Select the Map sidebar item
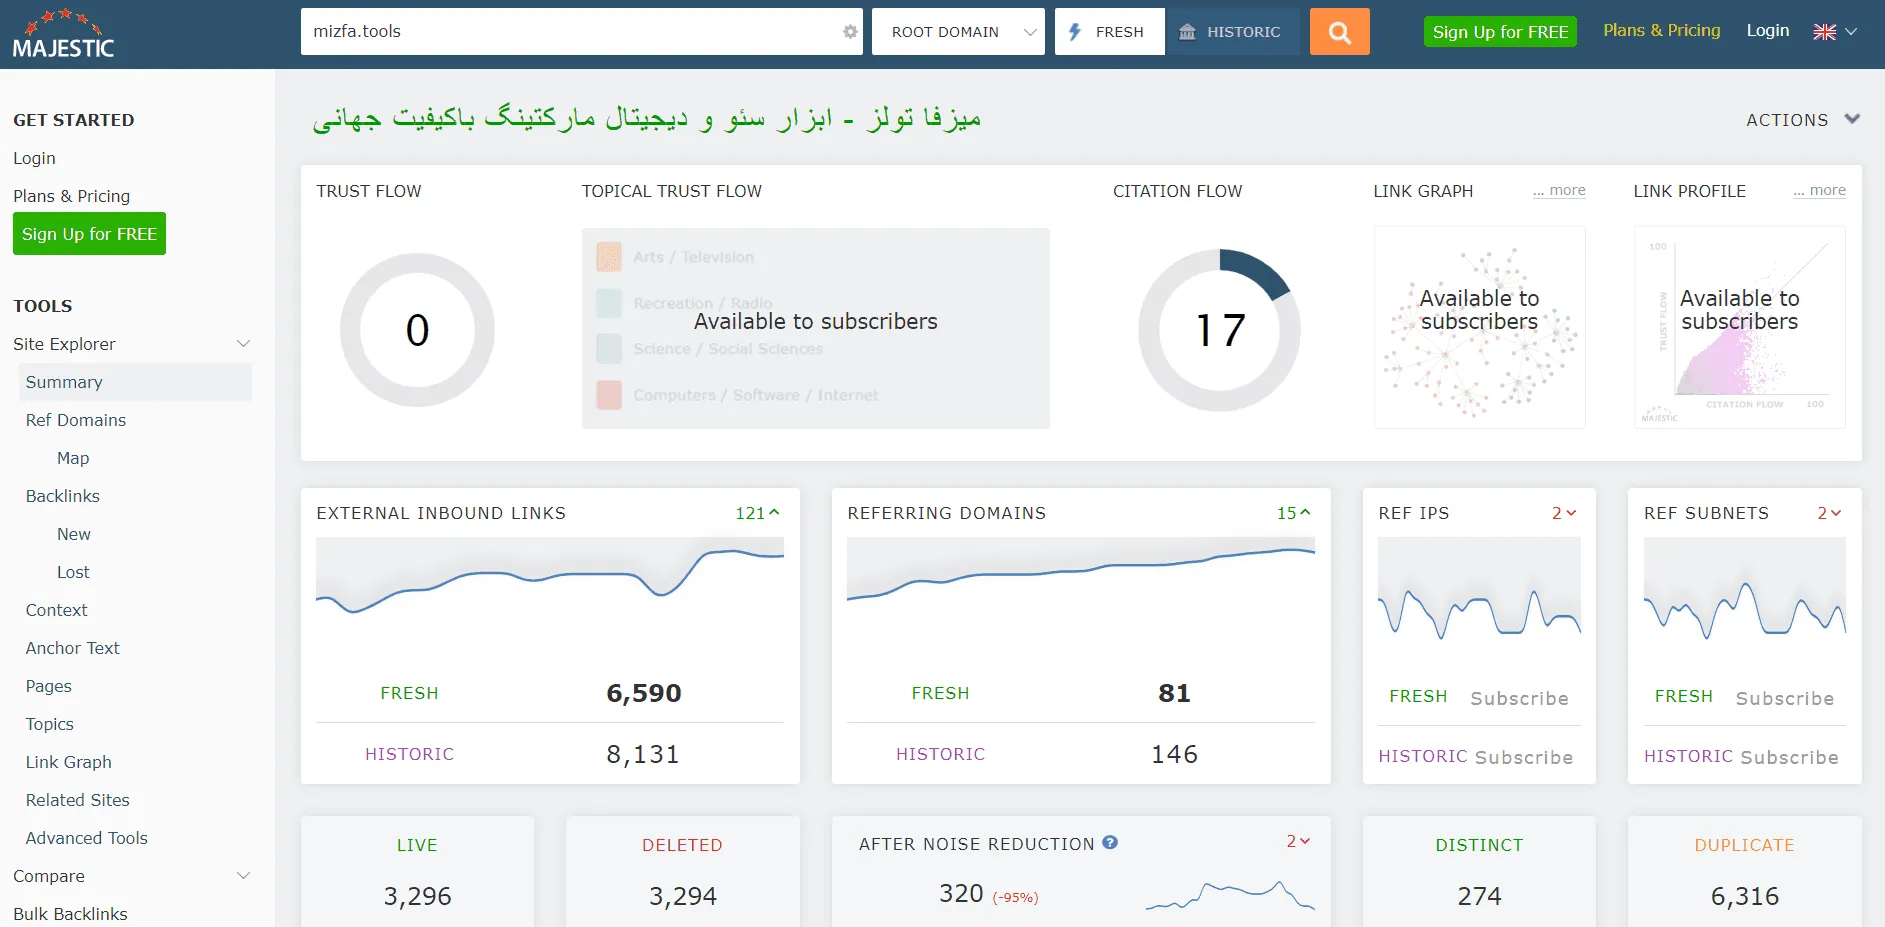Viewport: 1885px width, 927px height. [x=73, y=458]
